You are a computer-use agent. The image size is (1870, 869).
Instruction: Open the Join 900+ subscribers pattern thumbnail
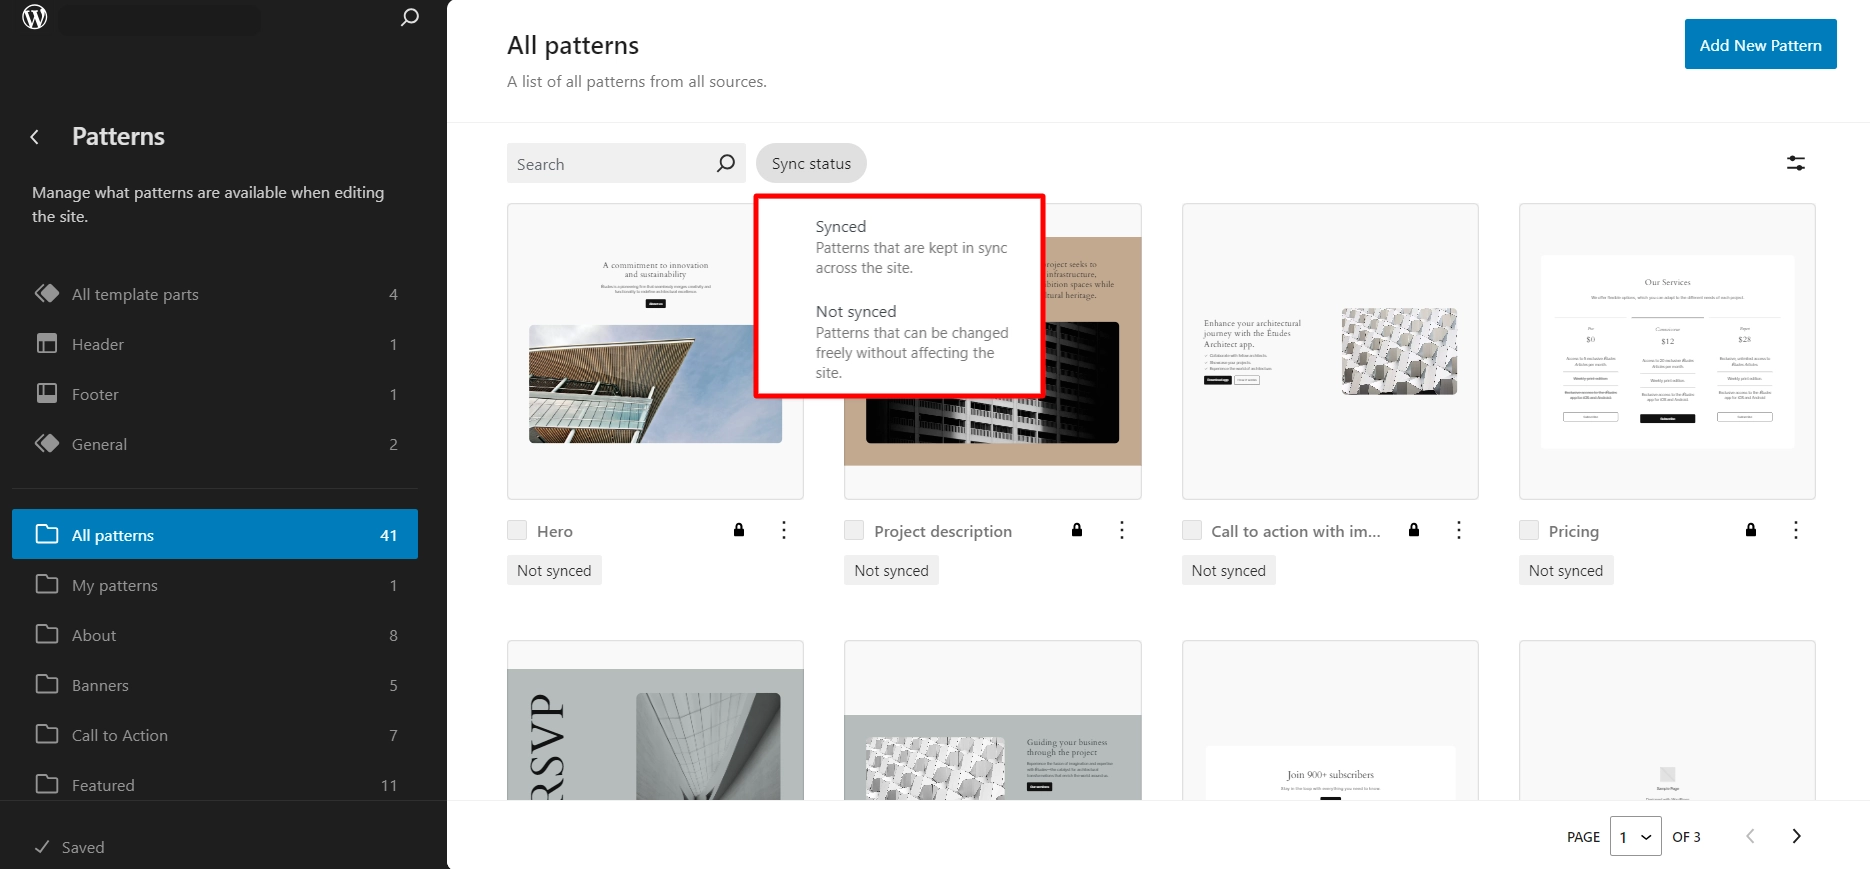pyautogui.click(x=1330, y=720)
